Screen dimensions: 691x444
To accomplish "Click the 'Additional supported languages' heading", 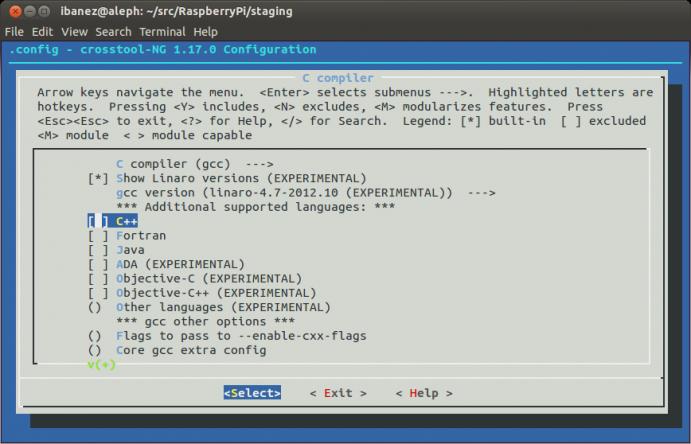I will coord(256,207).
